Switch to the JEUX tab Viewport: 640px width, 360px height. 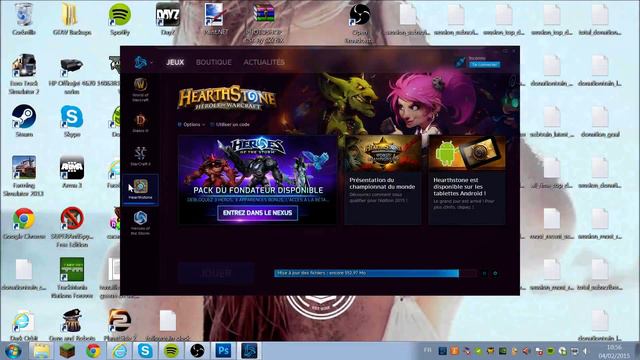coord(175,62)
